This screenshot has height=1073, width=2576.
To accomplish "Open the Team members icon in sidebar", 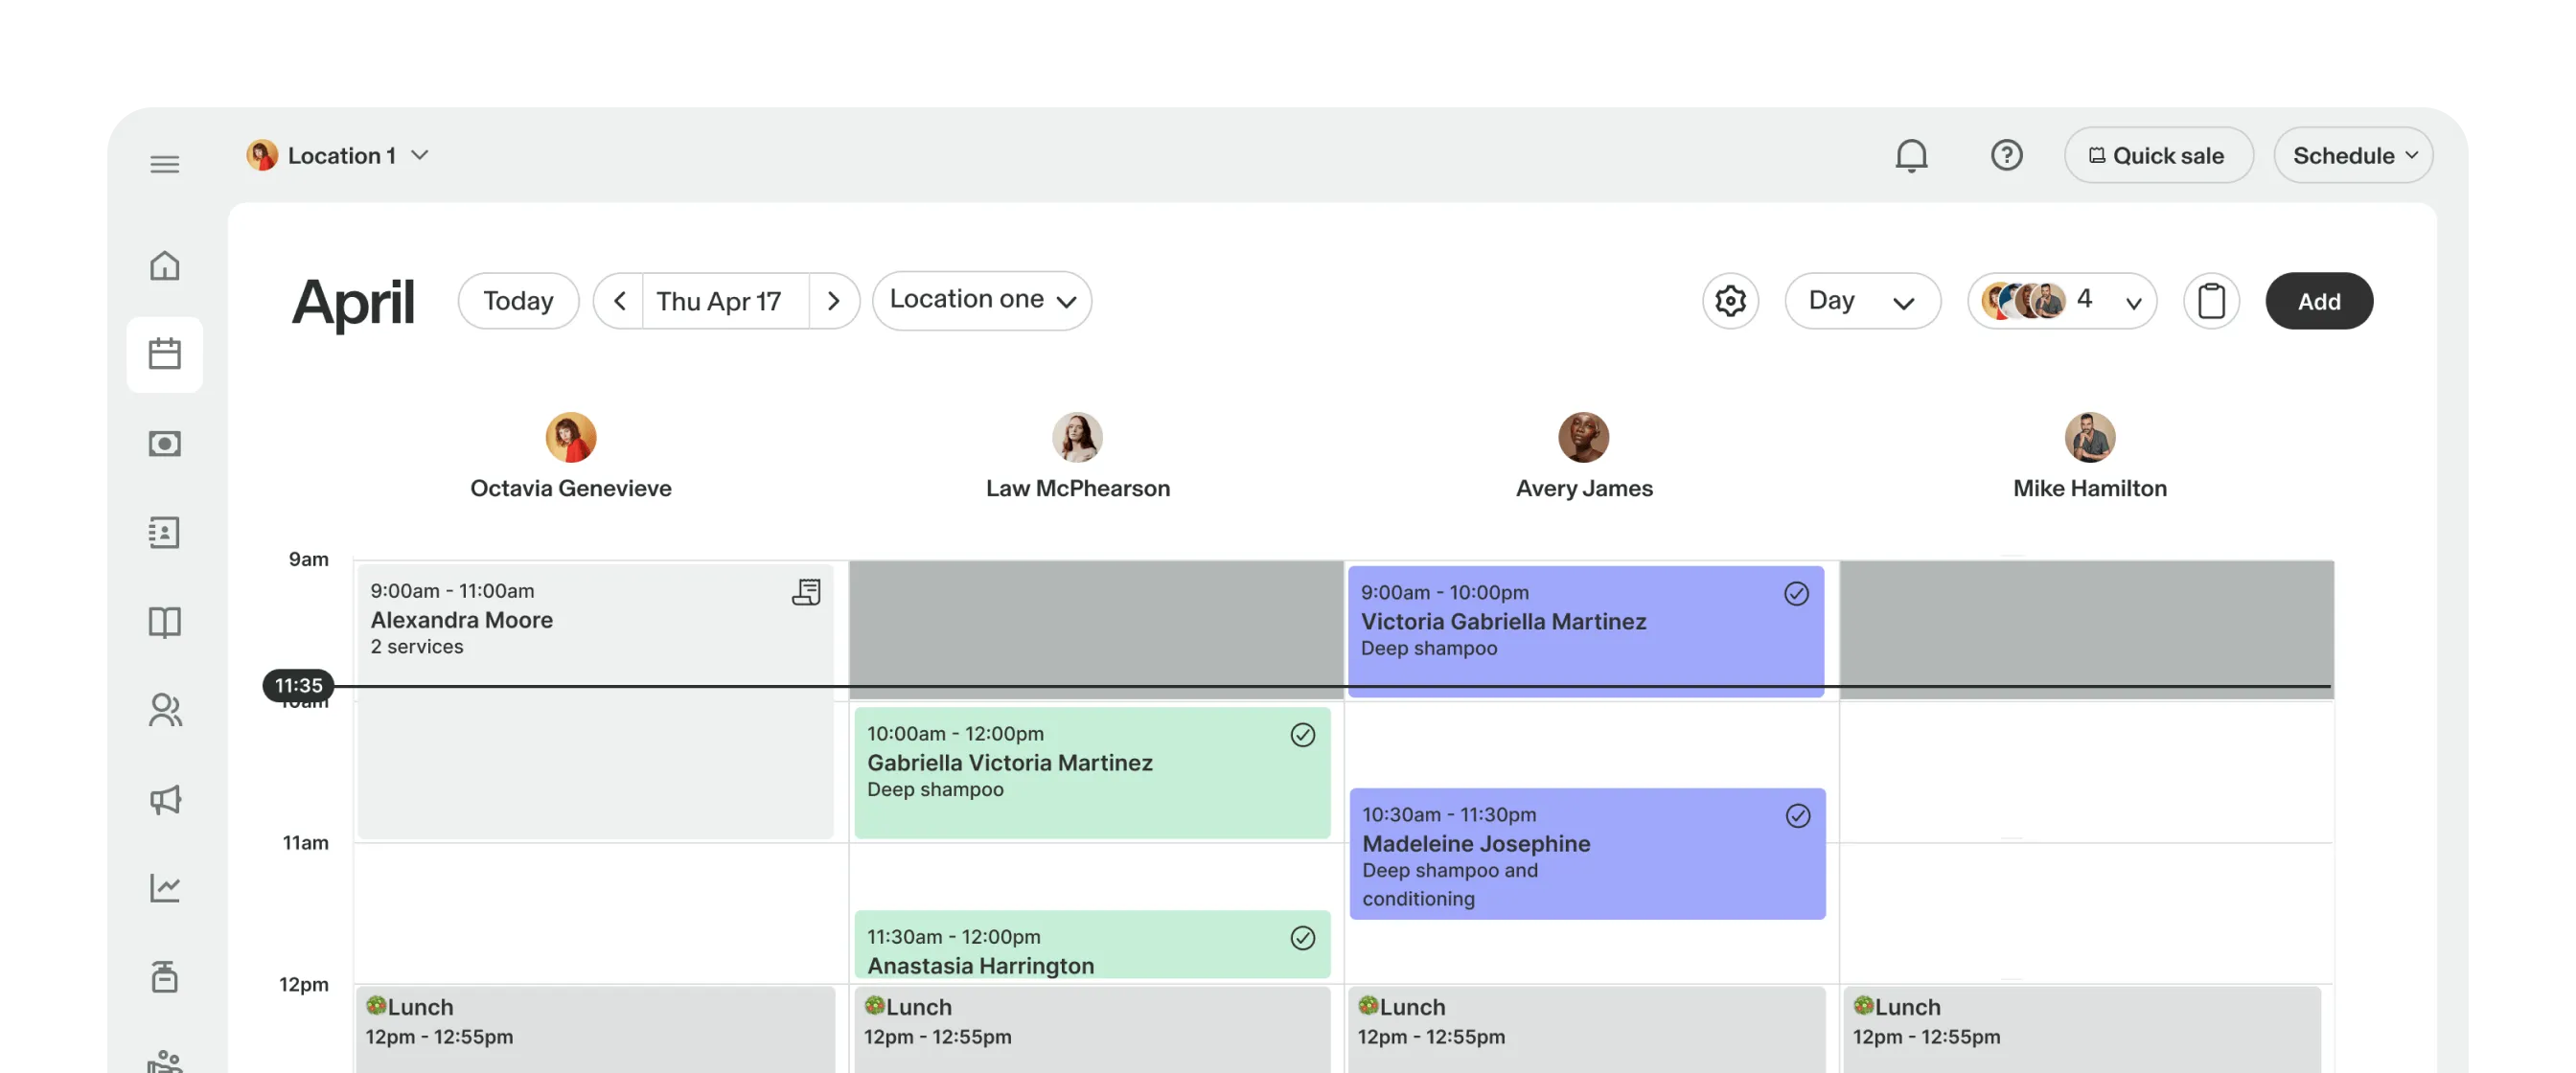I will point(165,710).
